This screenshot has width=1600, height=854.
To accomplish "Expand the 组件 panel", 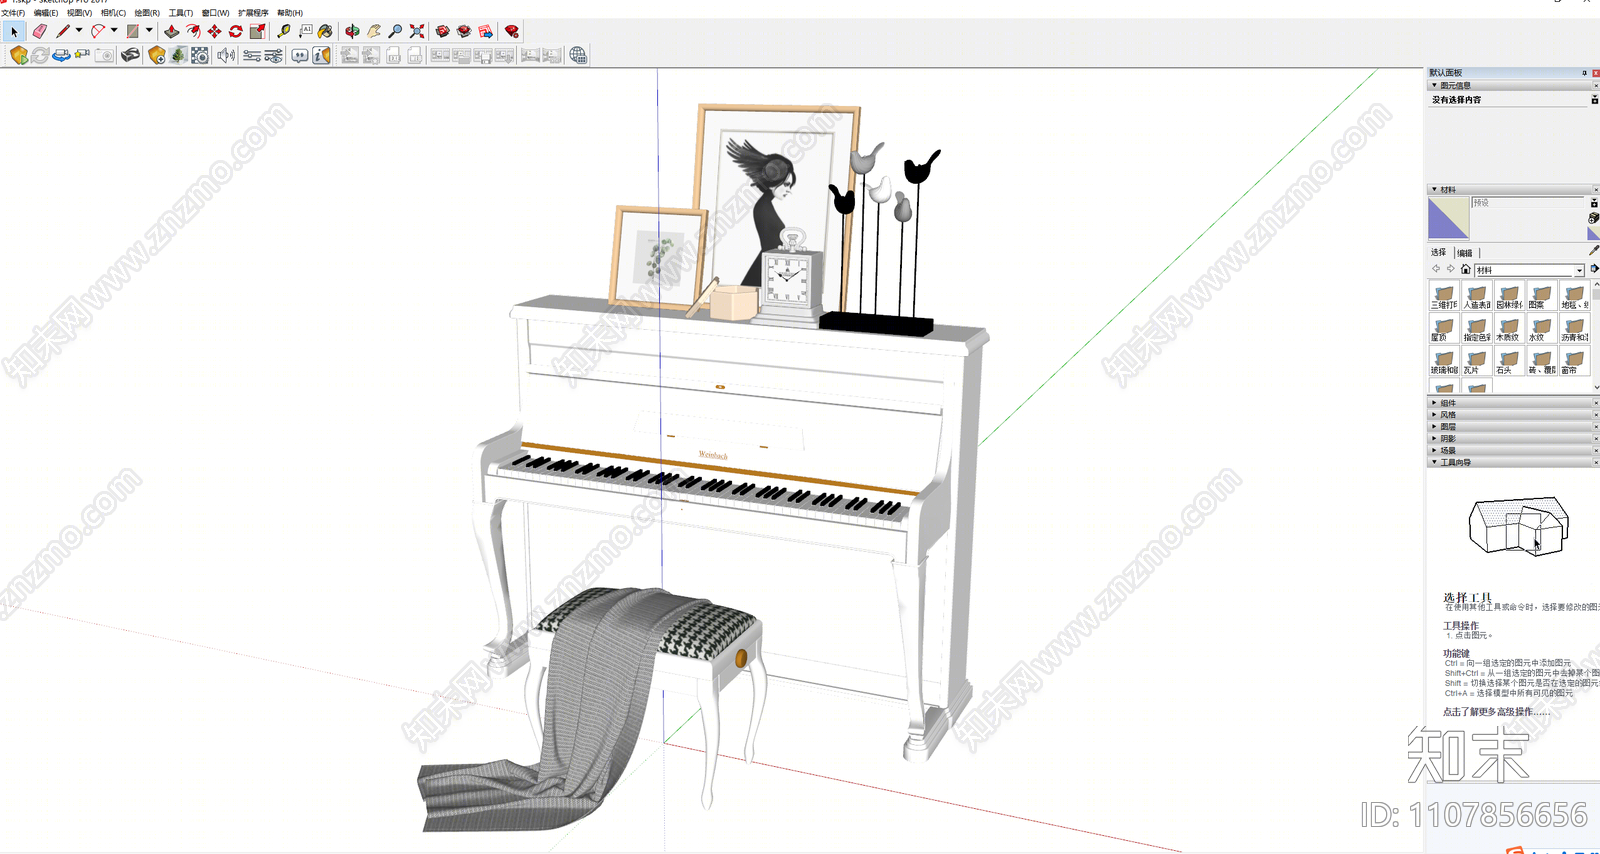I will coord(1512,403).
